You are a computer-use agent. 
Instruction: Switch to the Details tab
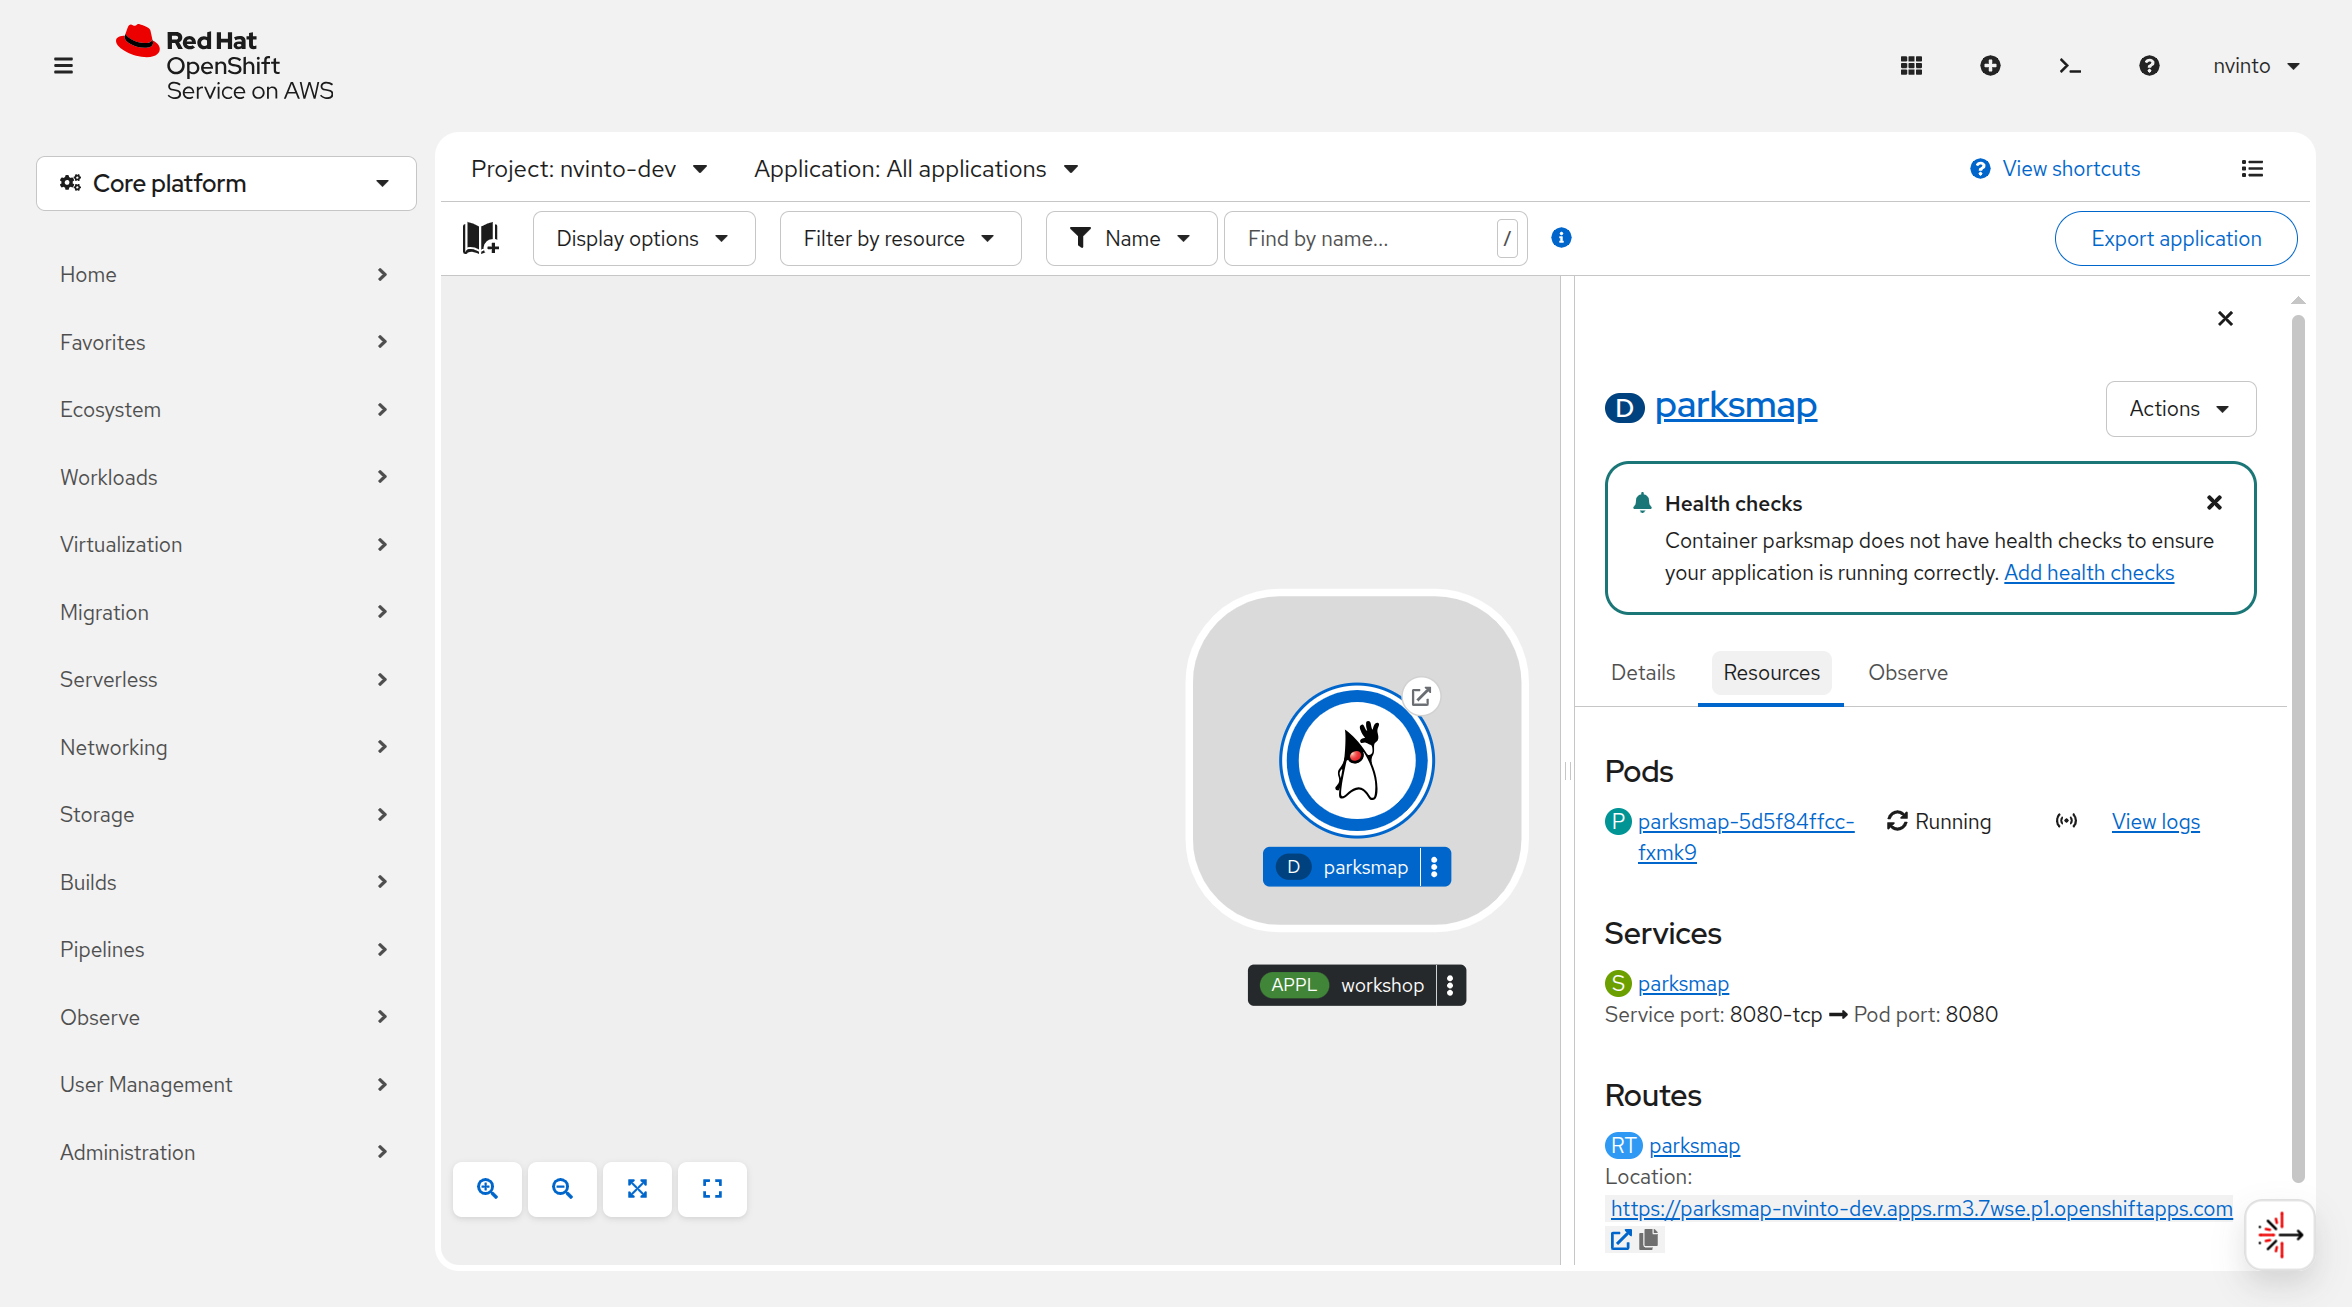point(1643,673)
